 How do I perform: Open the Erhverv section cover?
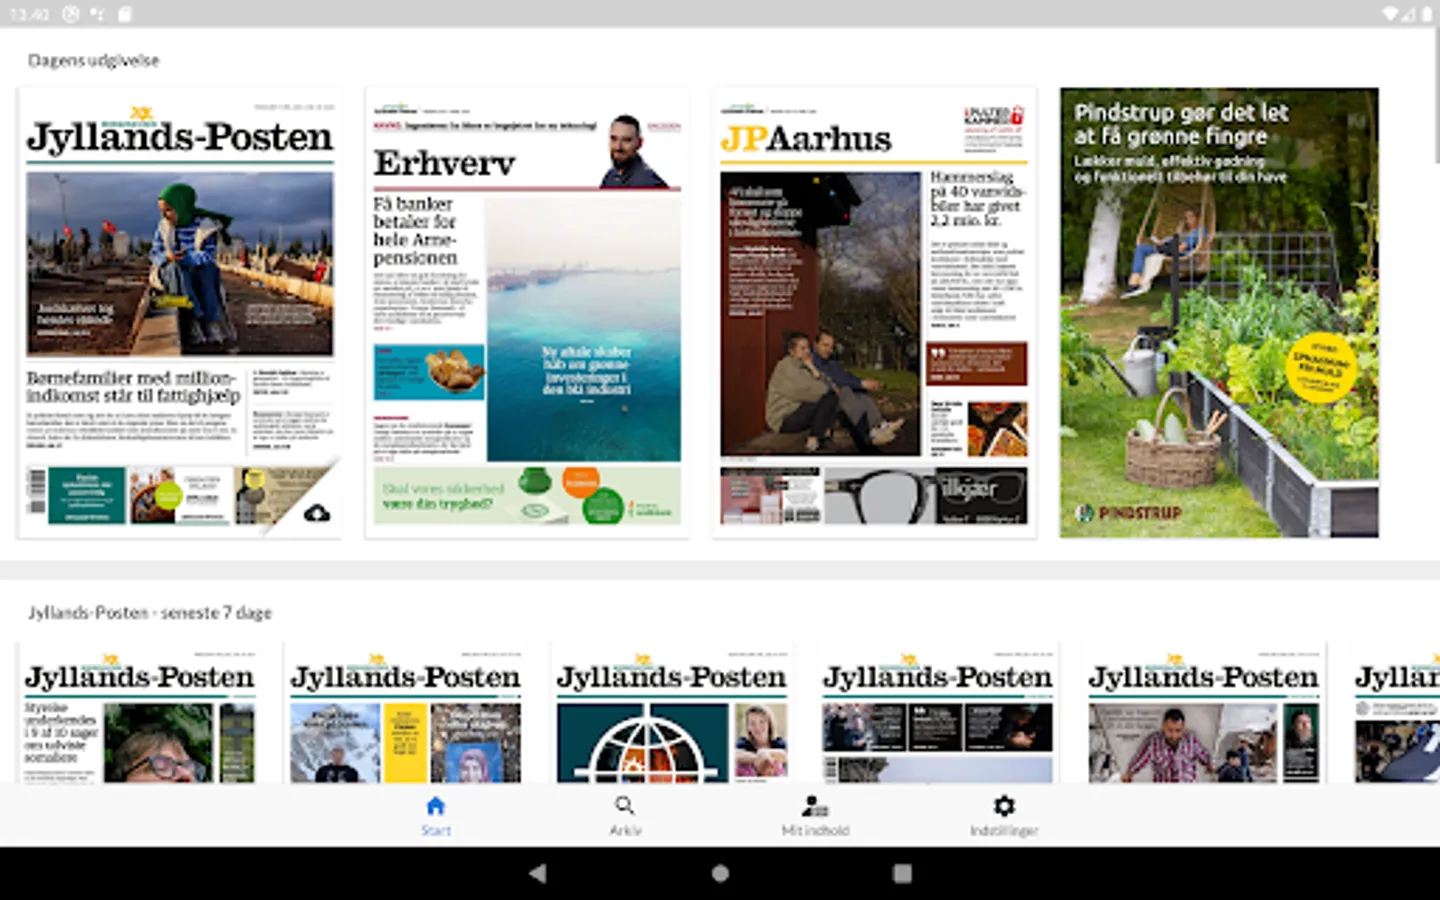pyautogui.click(x=527, y=313)
